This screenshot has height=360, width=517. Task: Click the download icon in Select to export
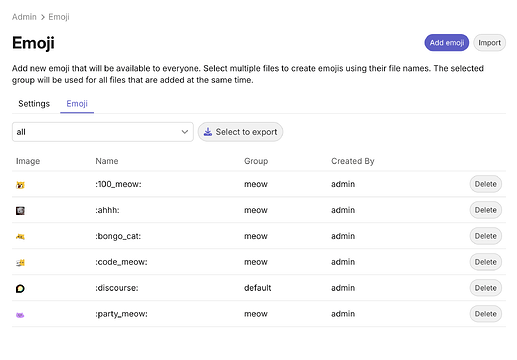tap(208, 132)
